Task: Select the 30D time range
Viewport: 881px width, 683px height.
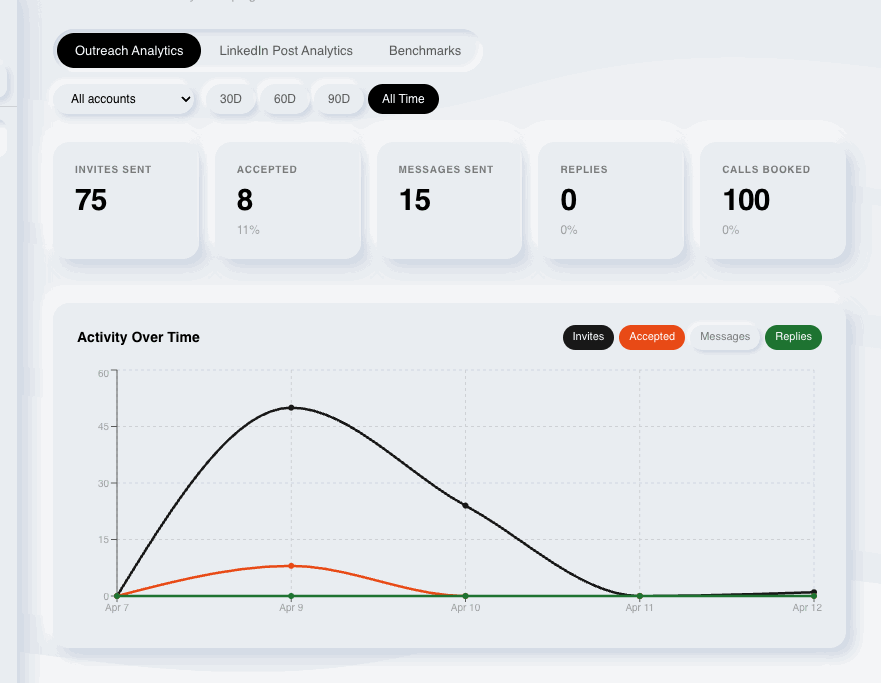Action: point(231,99)
